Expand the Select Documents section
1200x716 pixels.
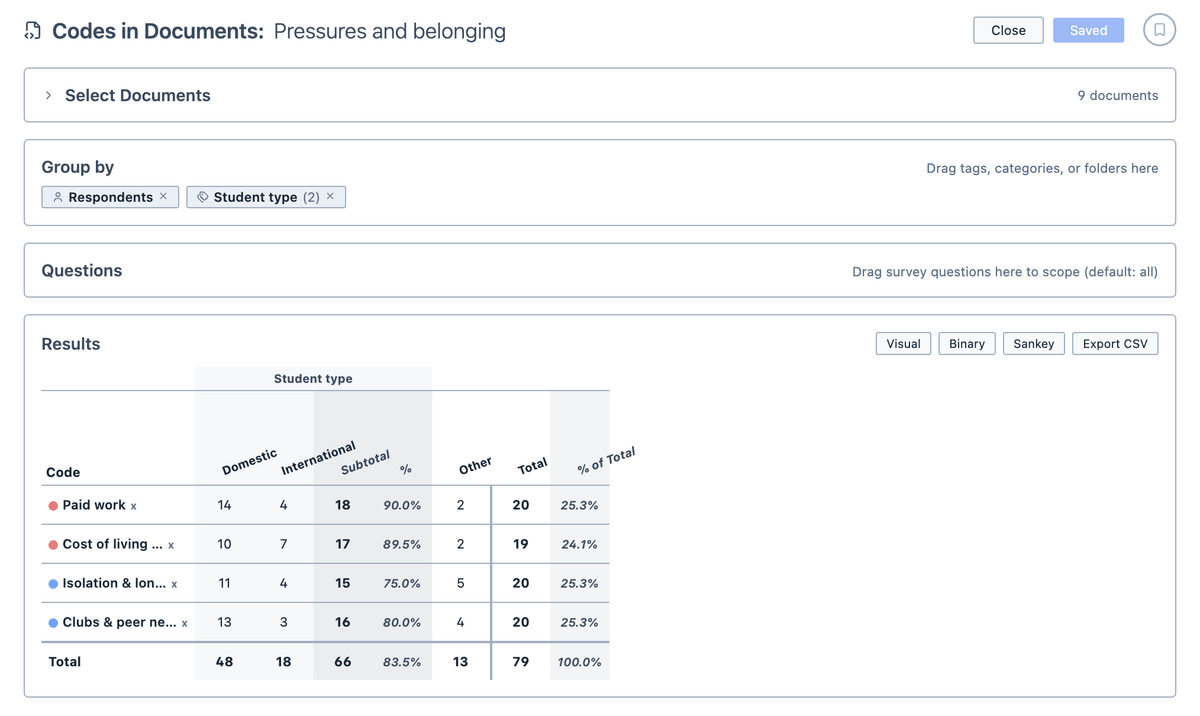click(48, 95)
